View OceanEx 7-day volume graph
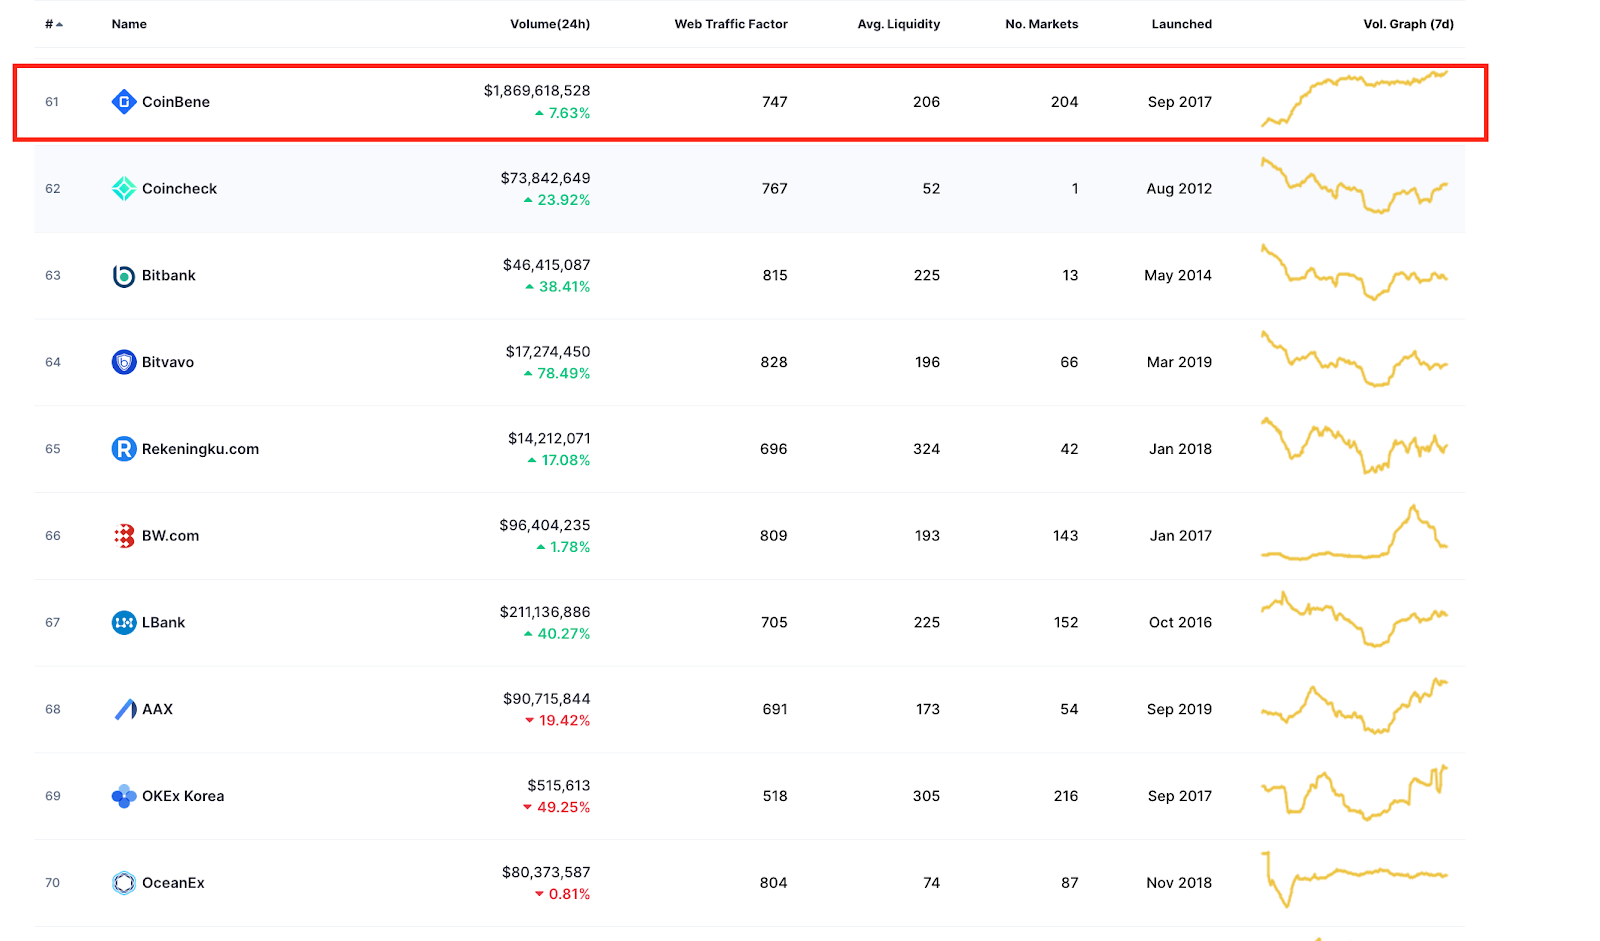The width and height of the screenshot is (1600, 941). [x=1355, y=880]
